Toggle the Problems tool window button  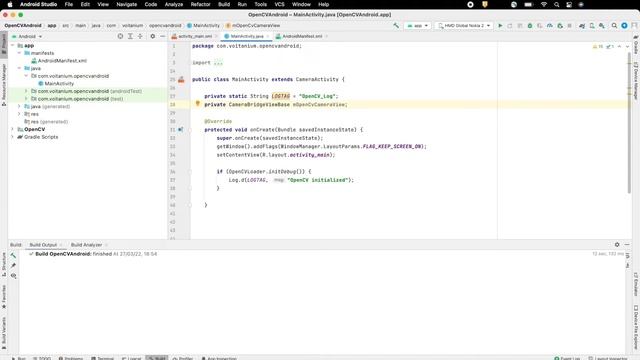click(x=71, y=358)
